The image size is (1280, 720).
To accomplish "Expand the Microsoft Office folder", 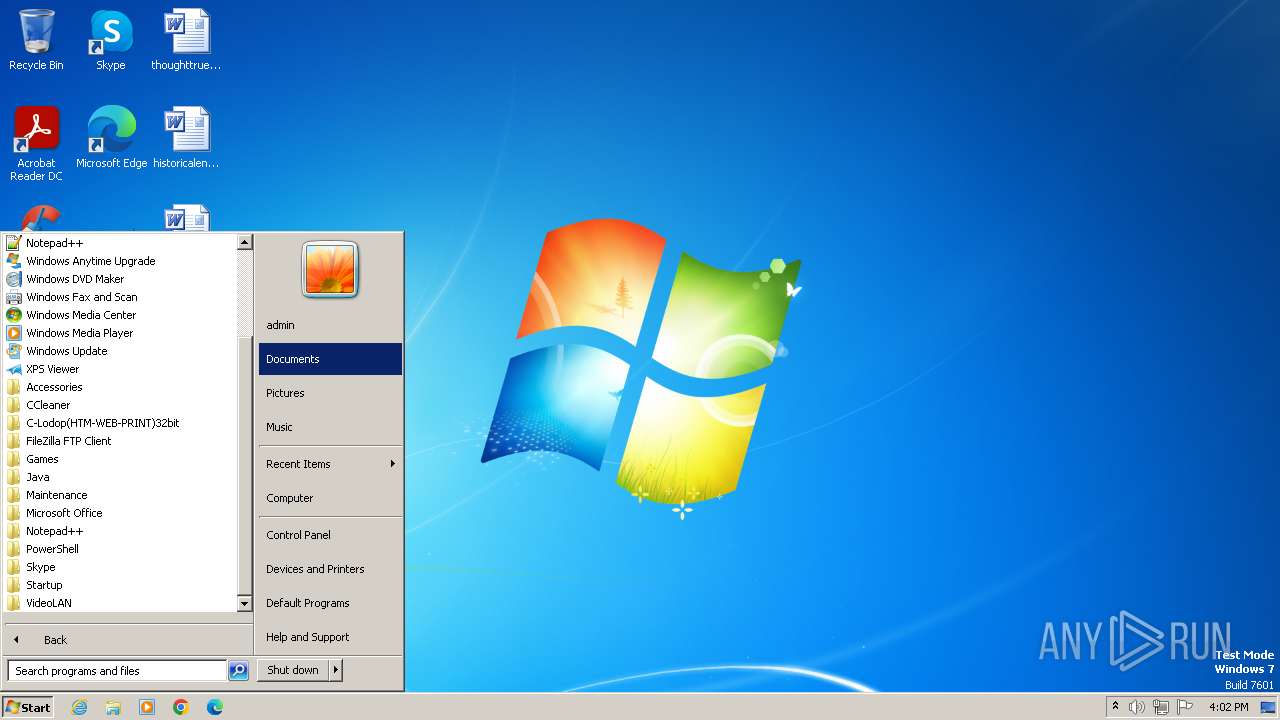I will click(x=64, y=513).
